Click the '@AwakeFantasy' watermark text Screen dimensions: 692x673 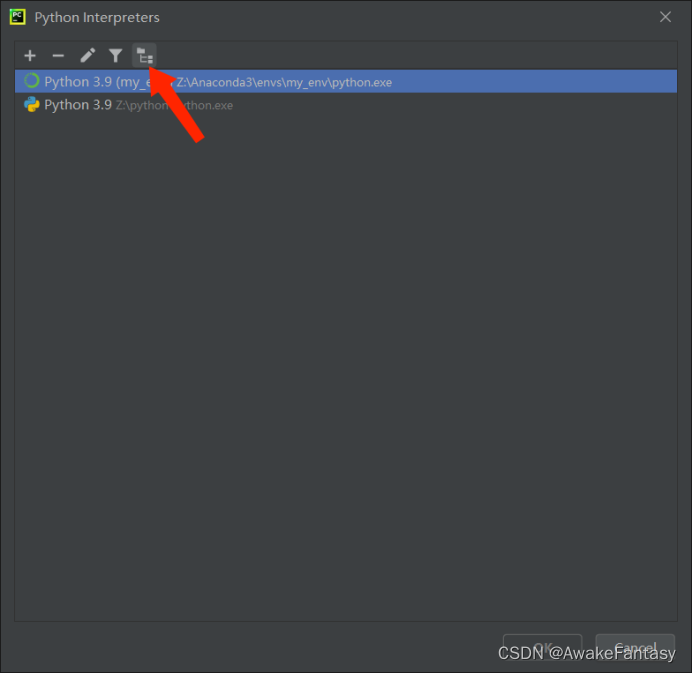612,654
